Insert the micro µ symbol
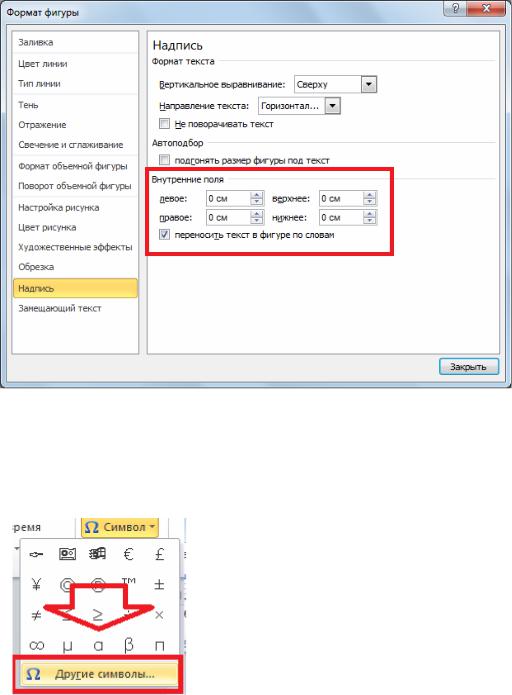This screenshot has width=512, height=695. click(67, 645)
